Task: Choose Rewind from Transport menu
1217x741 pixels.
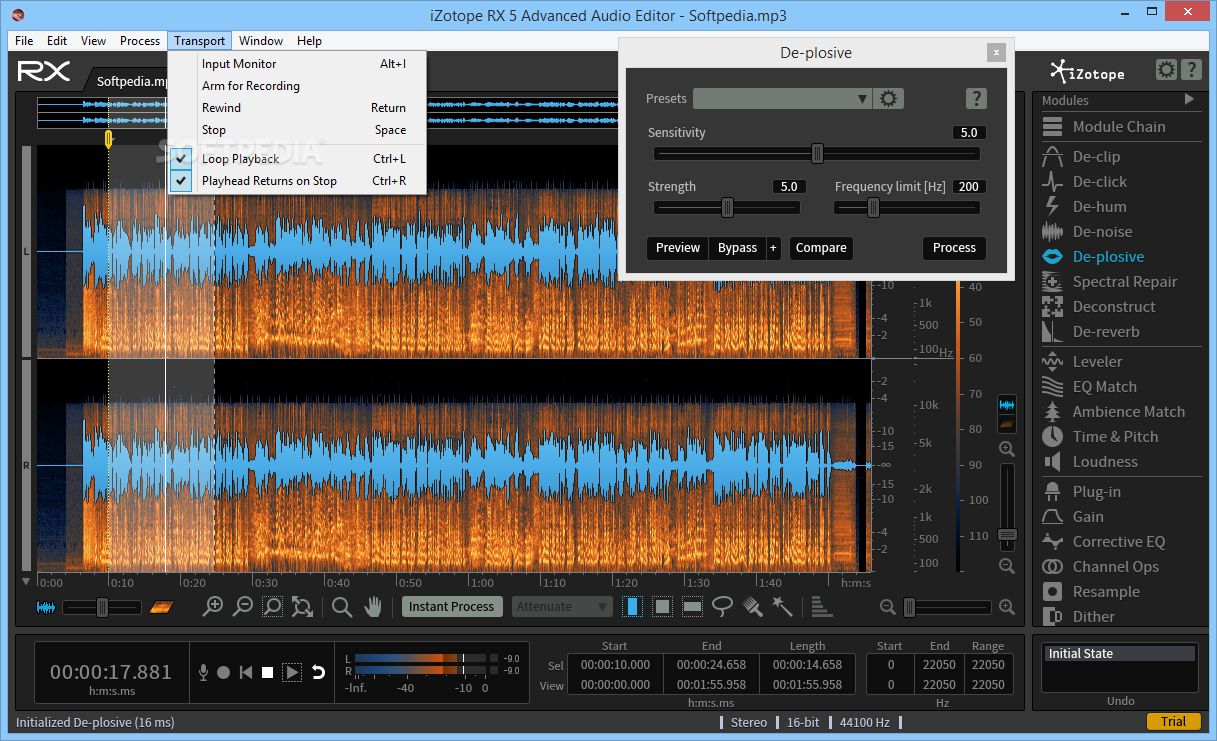Action: pos(297,108)
